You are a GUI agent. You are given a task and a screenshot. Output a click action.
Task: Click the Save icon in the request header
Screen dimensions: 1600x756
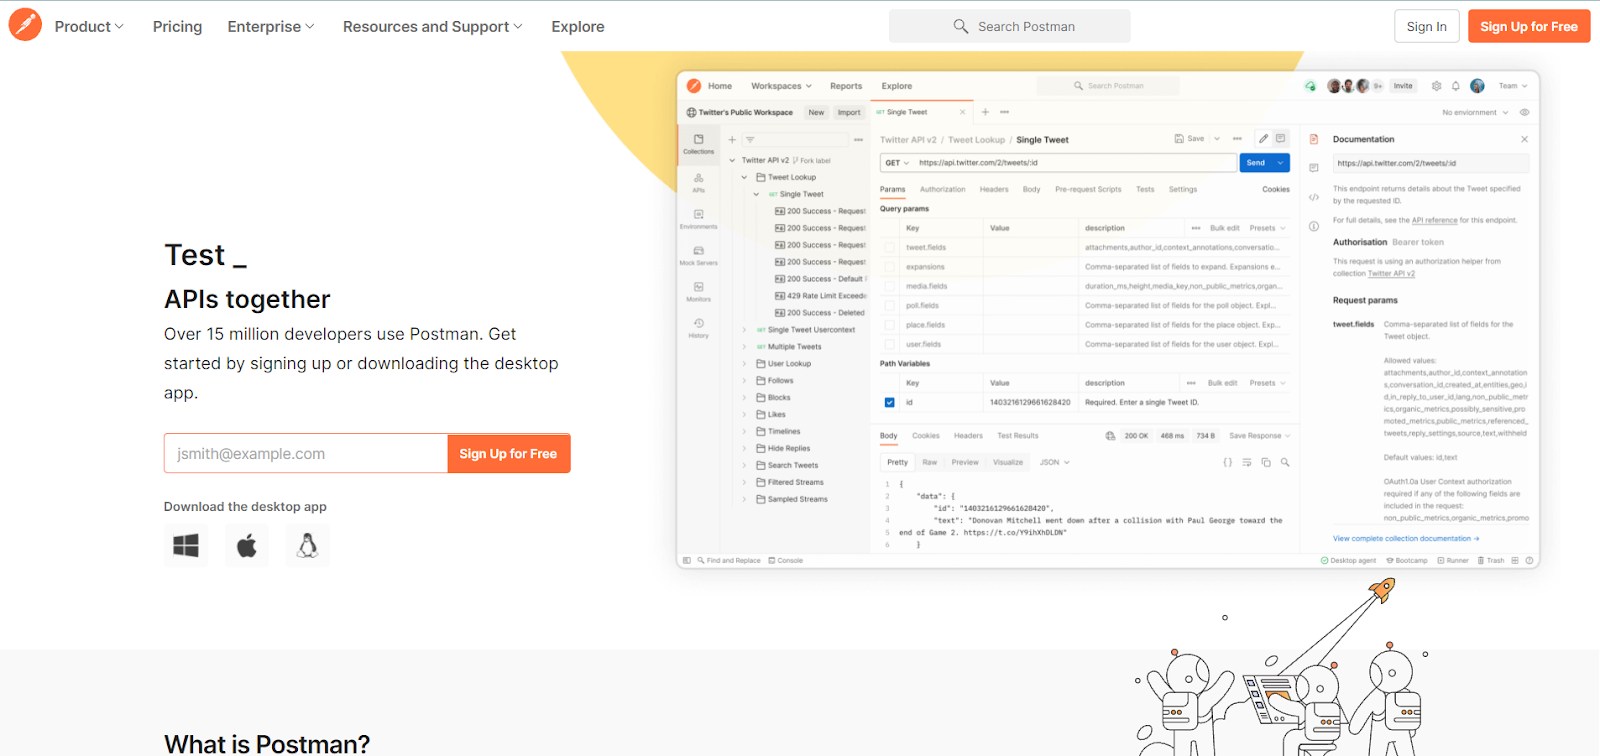(1189, 139)
